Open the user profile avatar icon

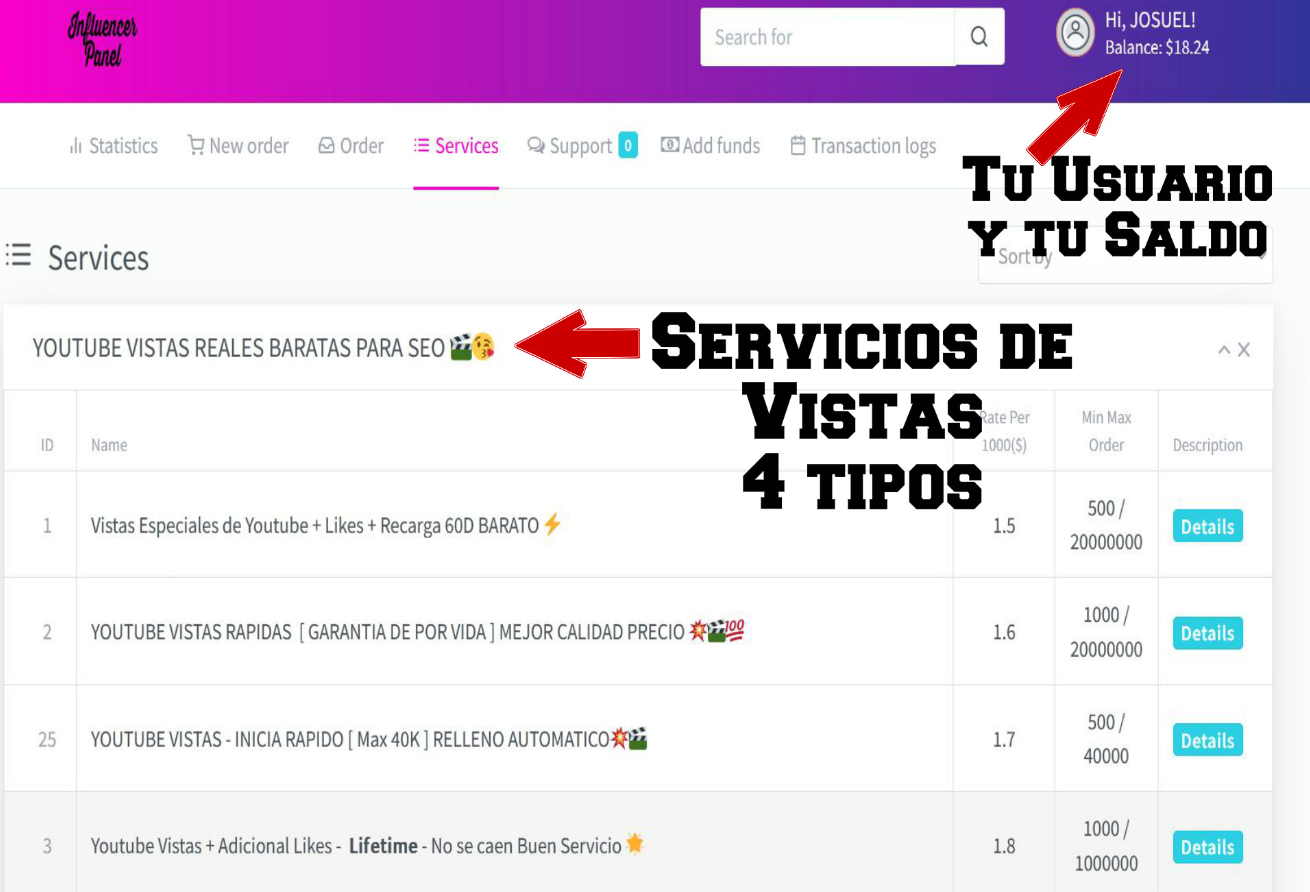(1076, 33)
